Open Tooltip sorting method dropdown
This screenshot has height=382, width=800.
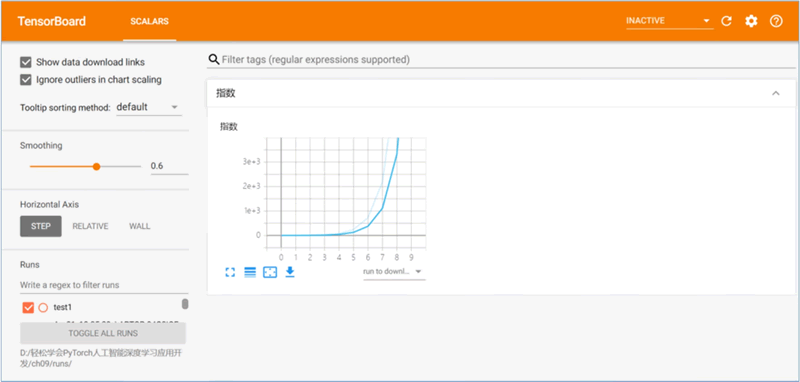[x=149, y=107]
